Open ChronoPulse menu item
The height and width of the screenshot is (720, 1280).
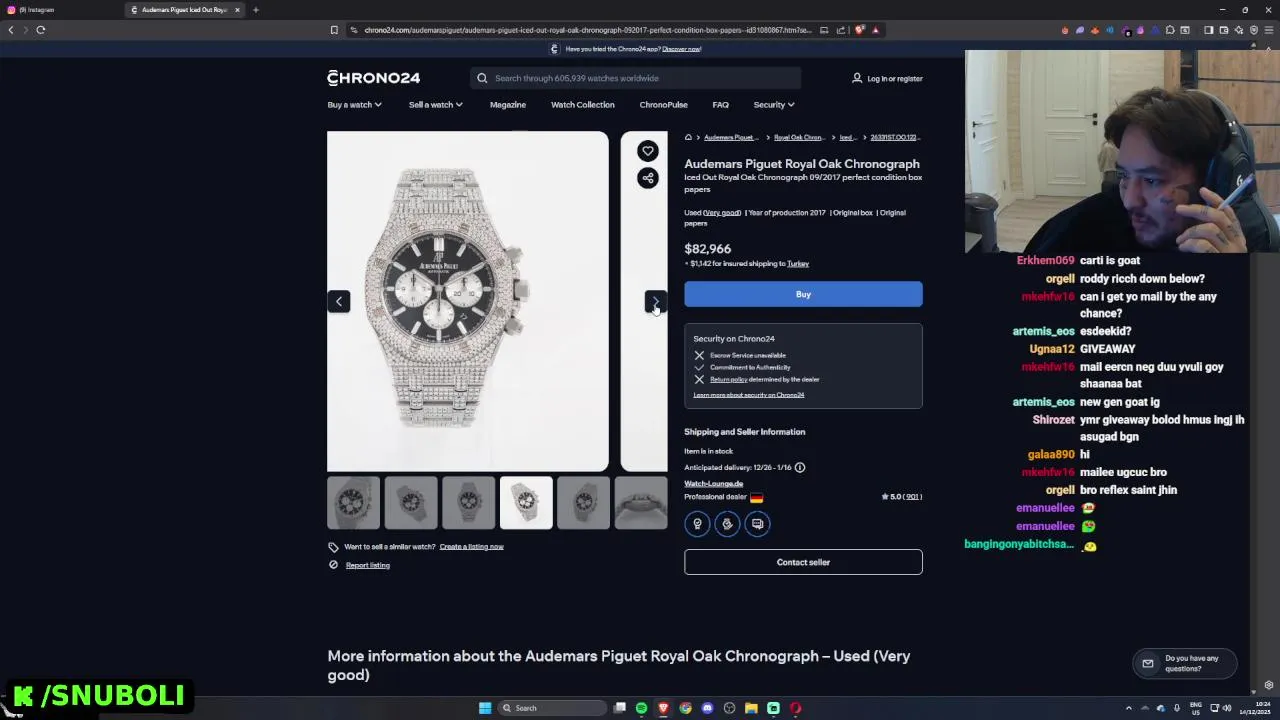coord(664,105)
